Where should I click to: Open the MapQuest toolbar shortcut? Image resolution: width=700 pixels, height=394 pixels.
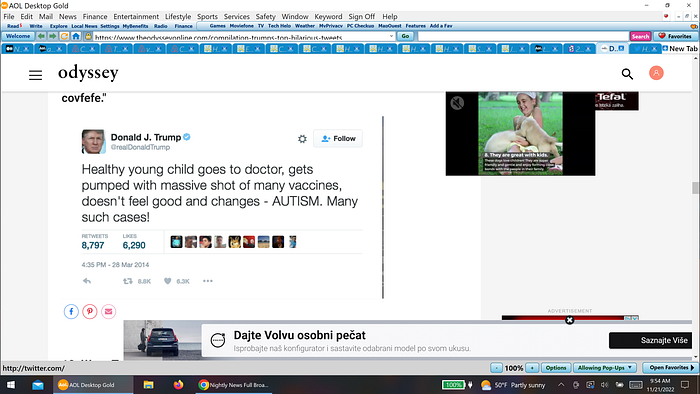(390, 26)
